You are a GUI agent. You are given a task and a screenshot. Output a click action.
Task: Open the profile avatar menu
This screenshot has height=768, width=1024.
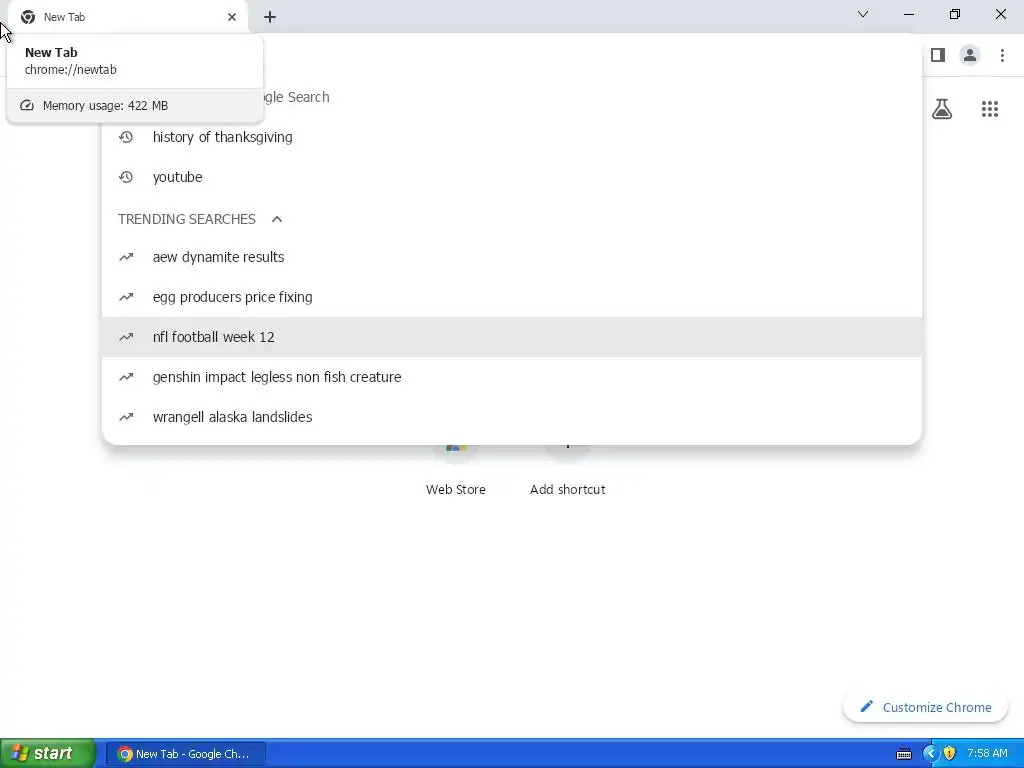point(970,55)
